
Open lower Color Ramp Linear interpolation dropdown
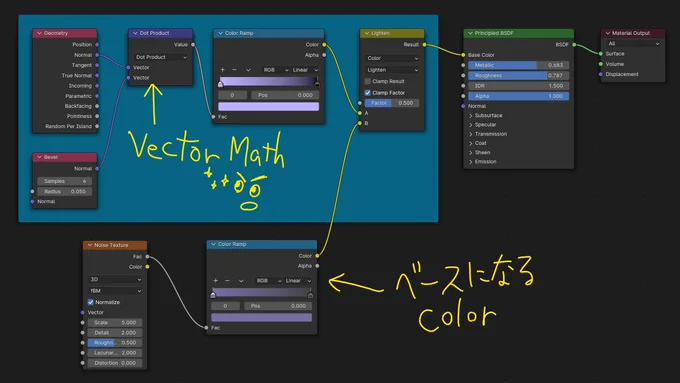coord(298,281)
